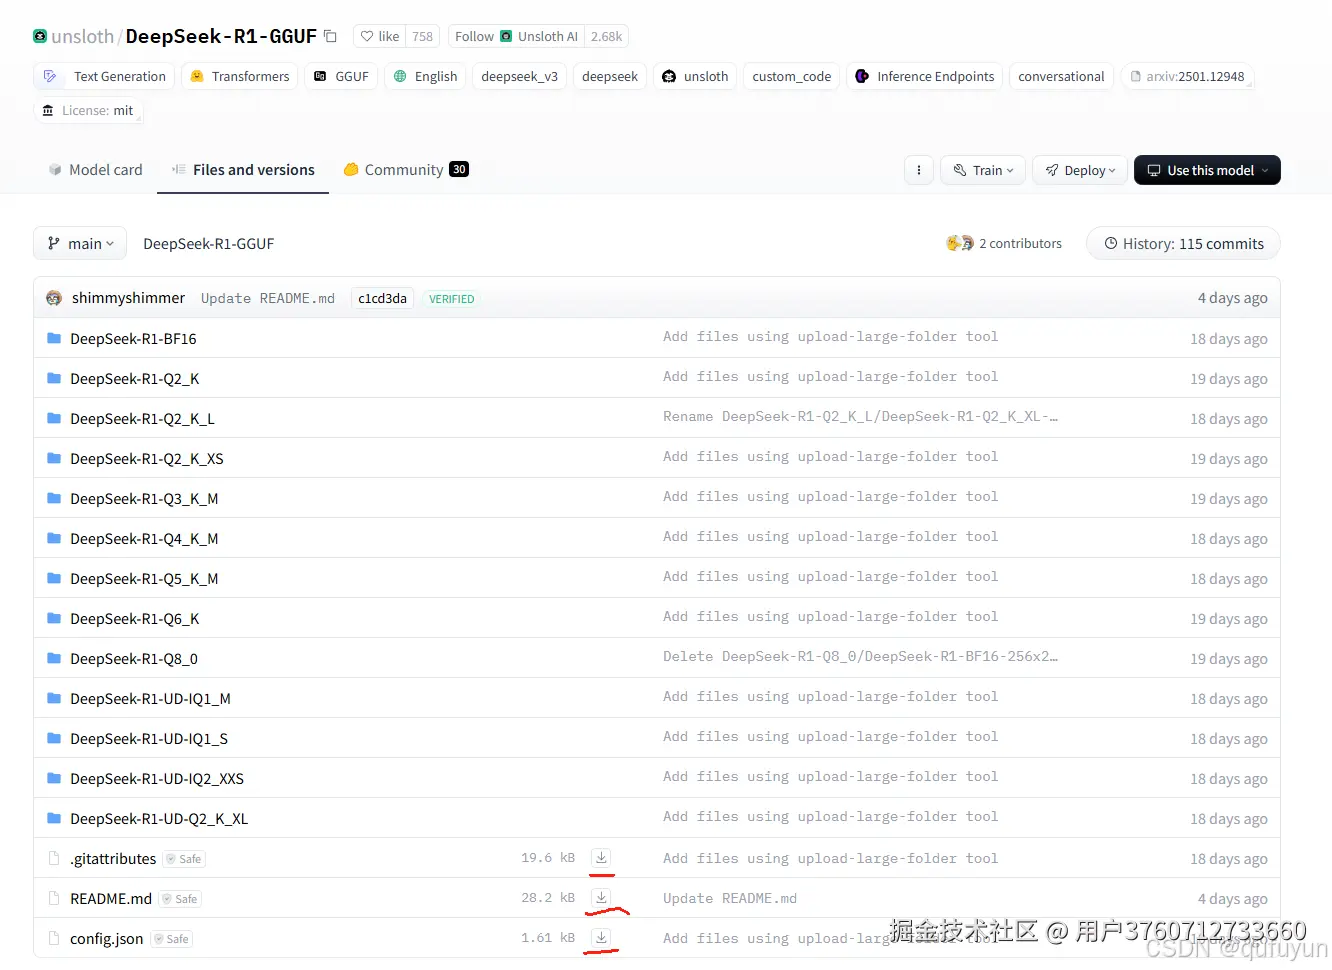Download the config.json file
The height and width of the screenshot is (970, 1332).
(601, 938)
